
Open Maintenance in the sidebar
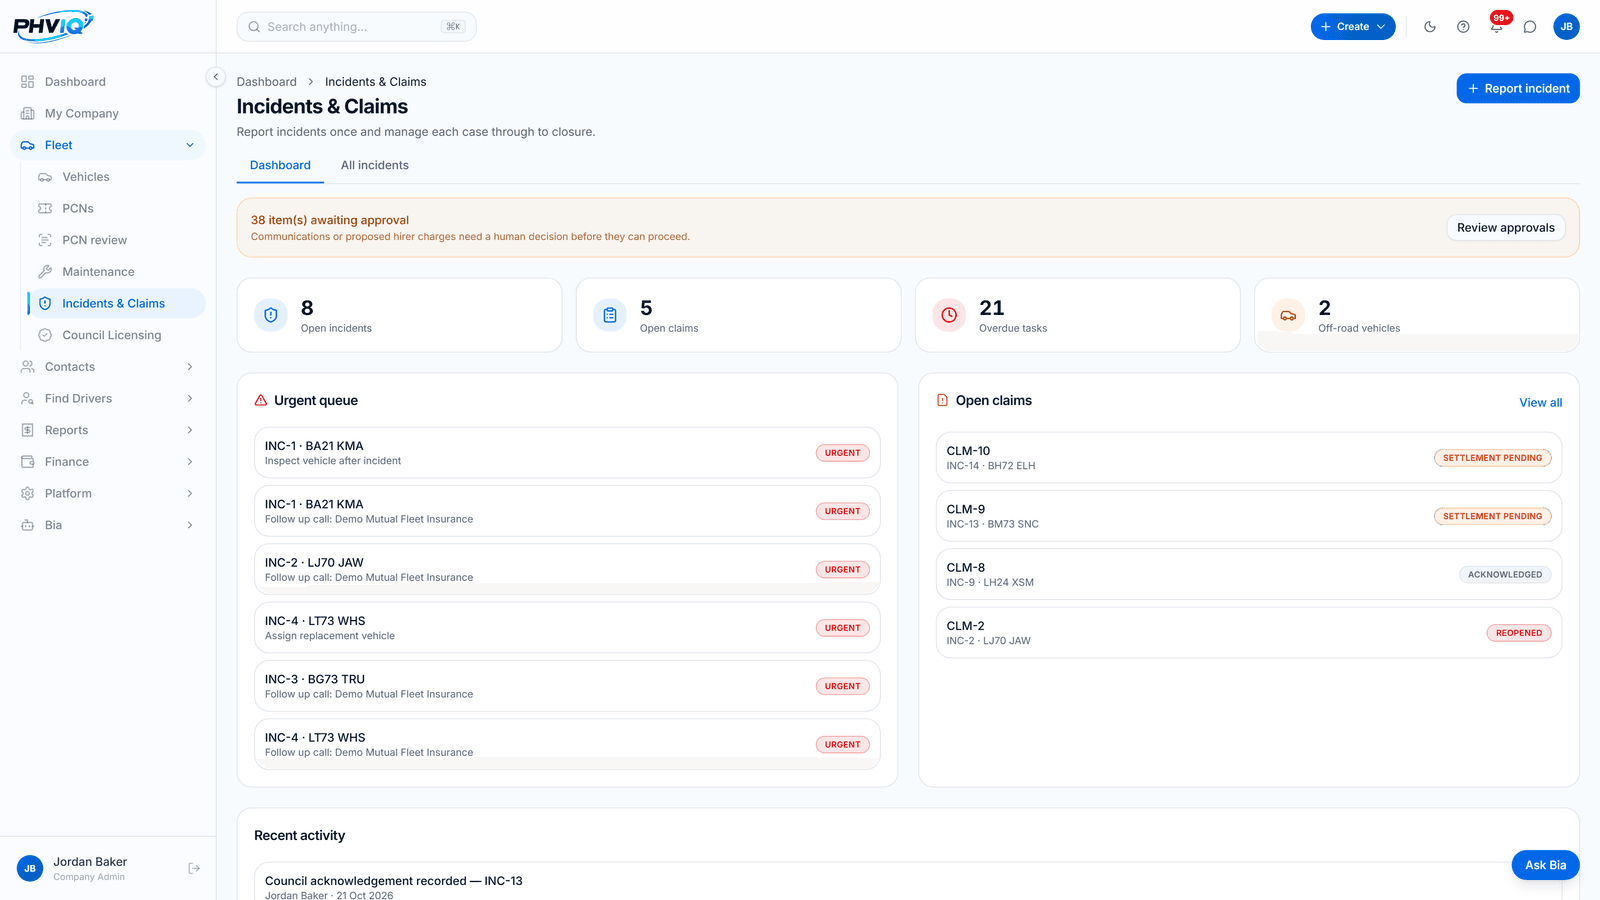pos(117,272)
